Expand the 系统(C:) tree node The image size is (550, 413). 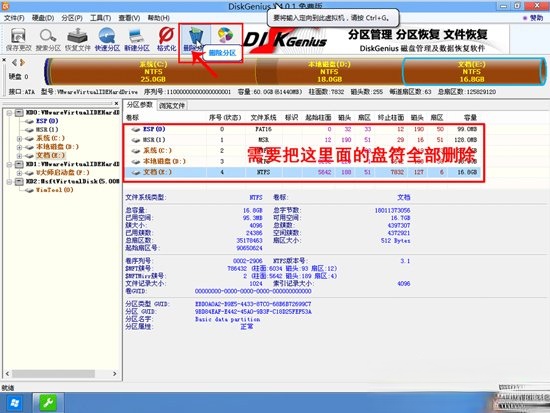coord(19,138)
